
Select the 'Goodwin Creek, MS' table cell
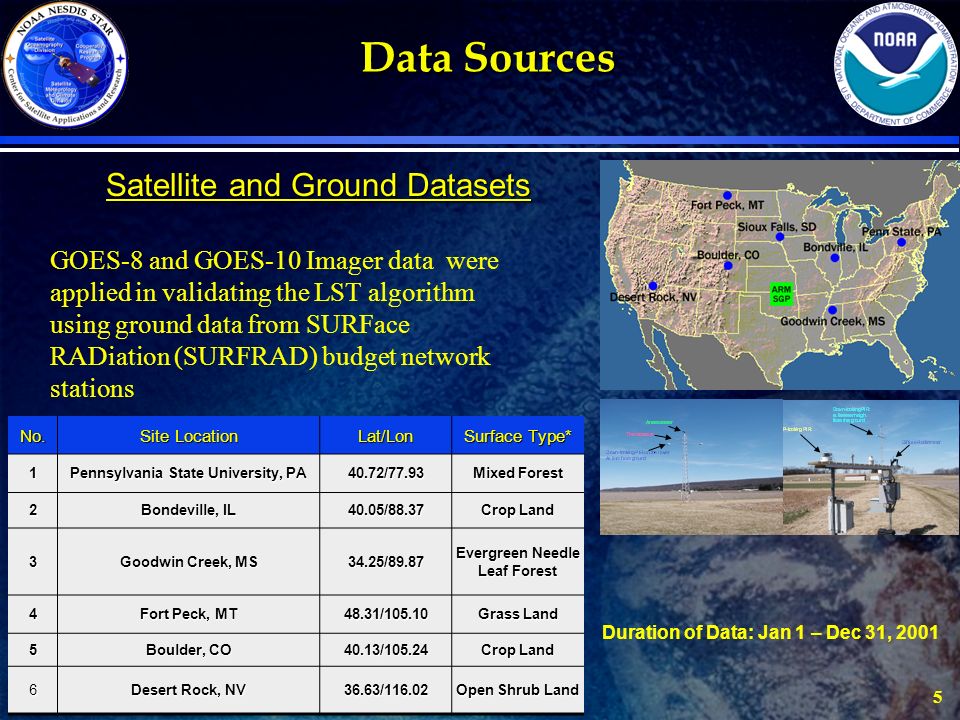[x=189, y=561]
